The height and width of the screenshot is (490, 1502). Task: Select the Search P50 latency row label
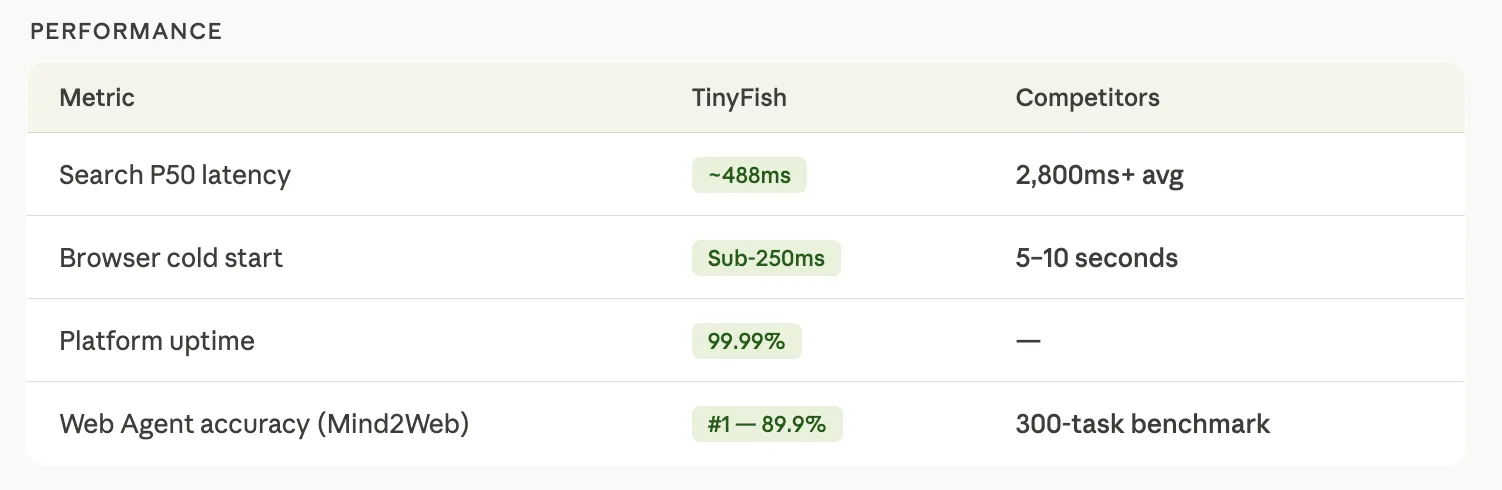coord(175,175)
